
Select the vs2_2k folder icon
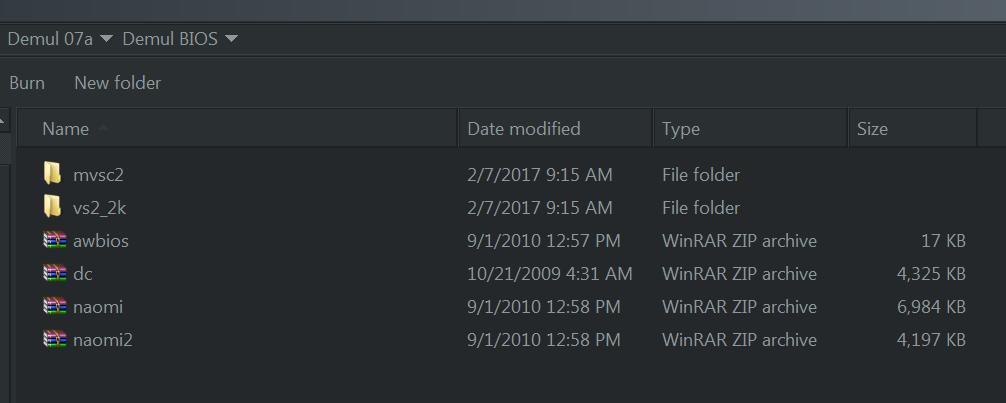click(x=52, y=207)
